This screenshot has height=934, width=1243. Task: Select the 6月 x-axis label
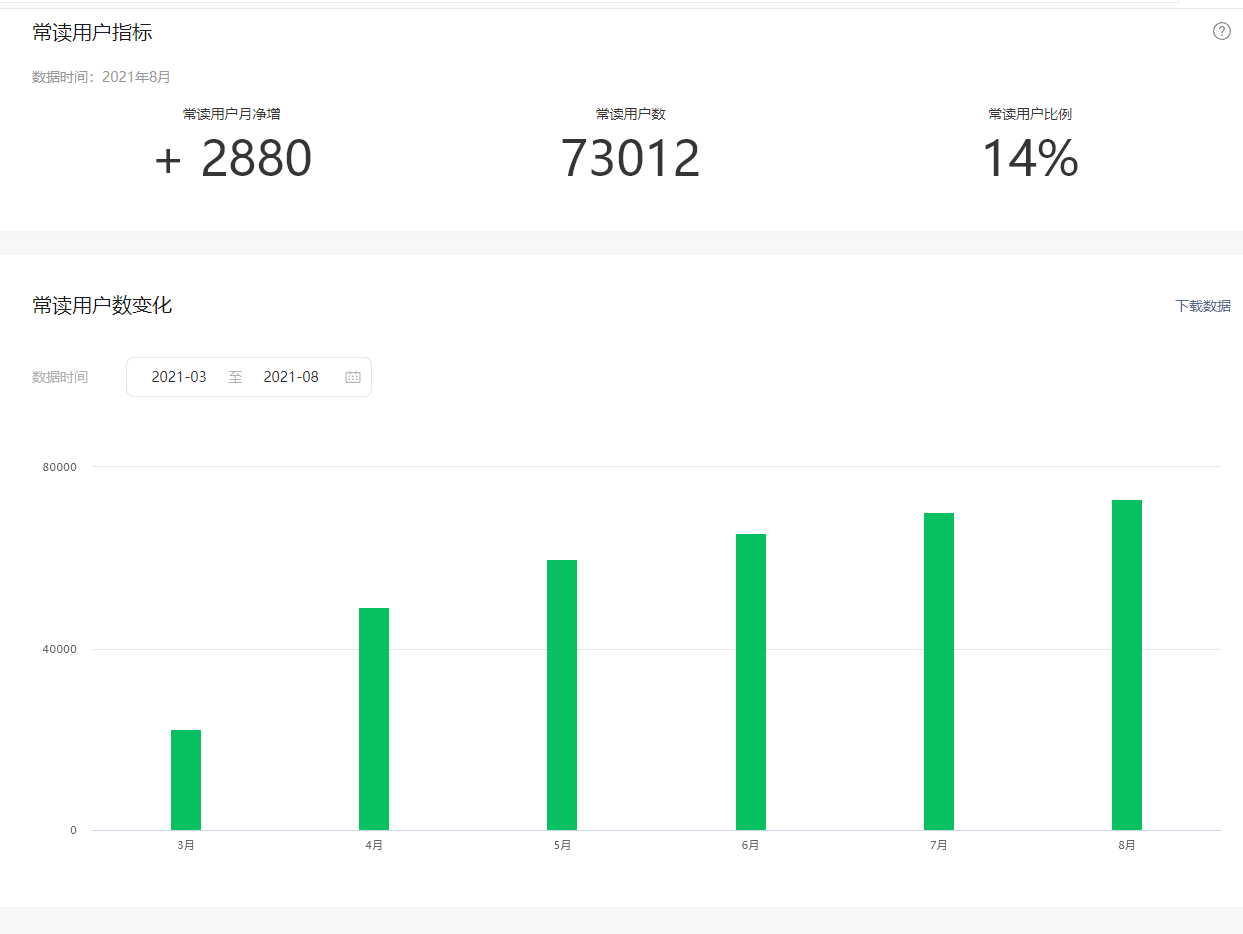pyautogui.click(x=751, y=845)
